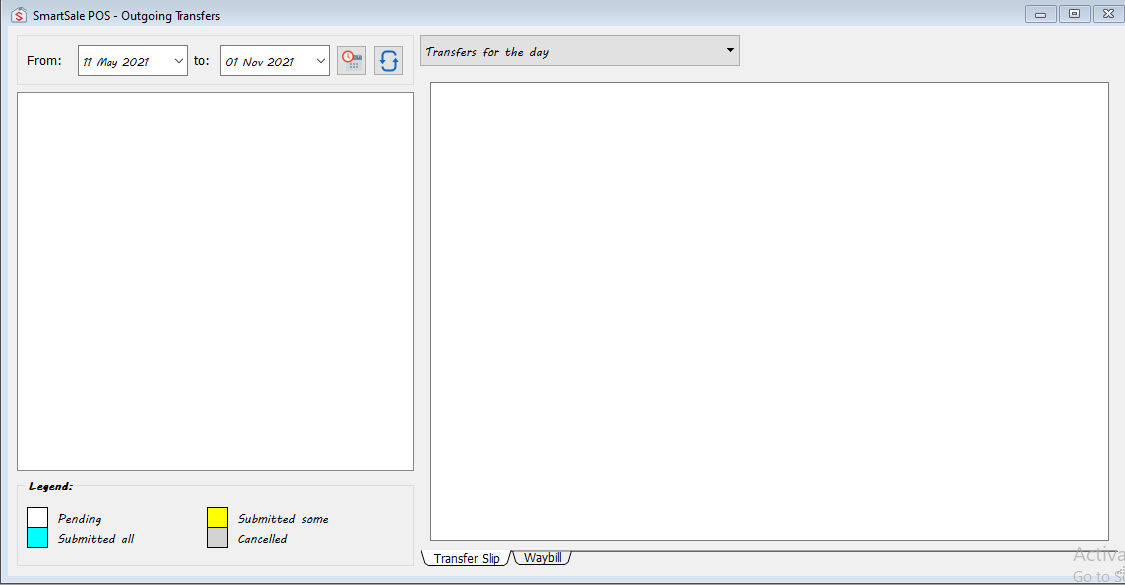The width and height of the screenshot is (1125, 585).
Task: Close the Outgoing Transfers window
Action: pos(1108,14)
